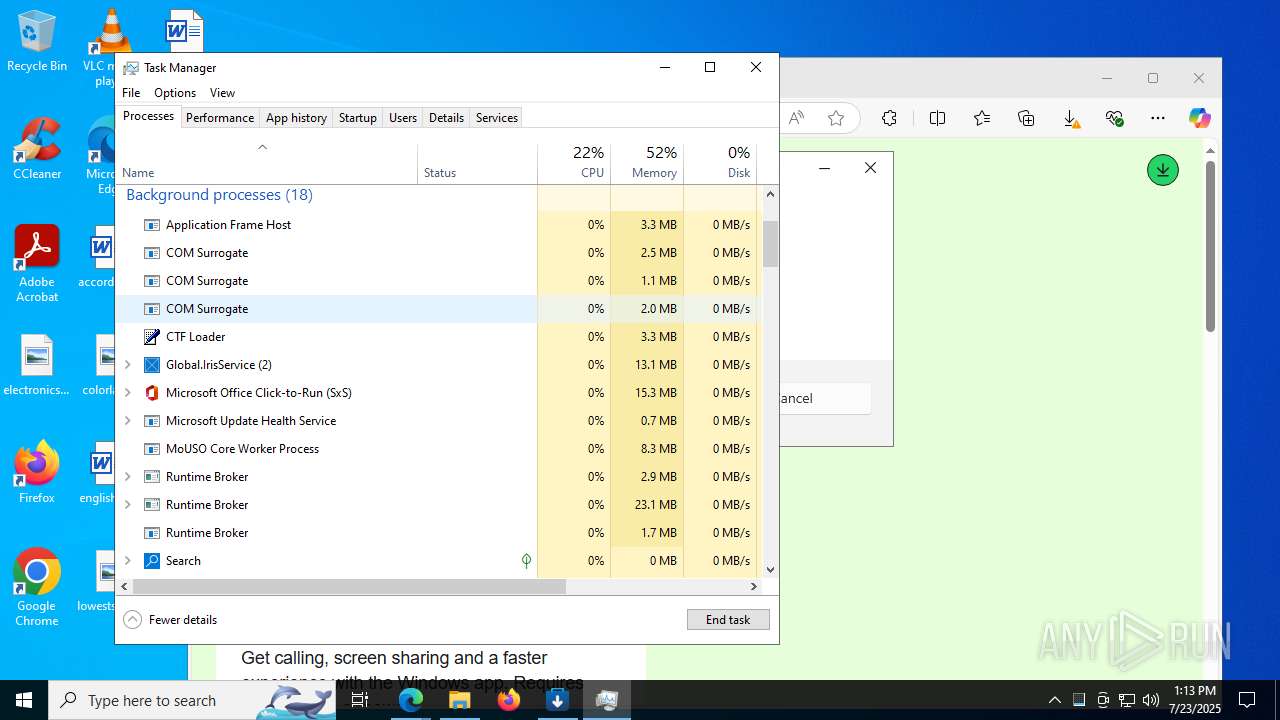1280x720 pixels.
Task: Switch to the App history tab
Action: pyautogui.click(x=296, y=118)
